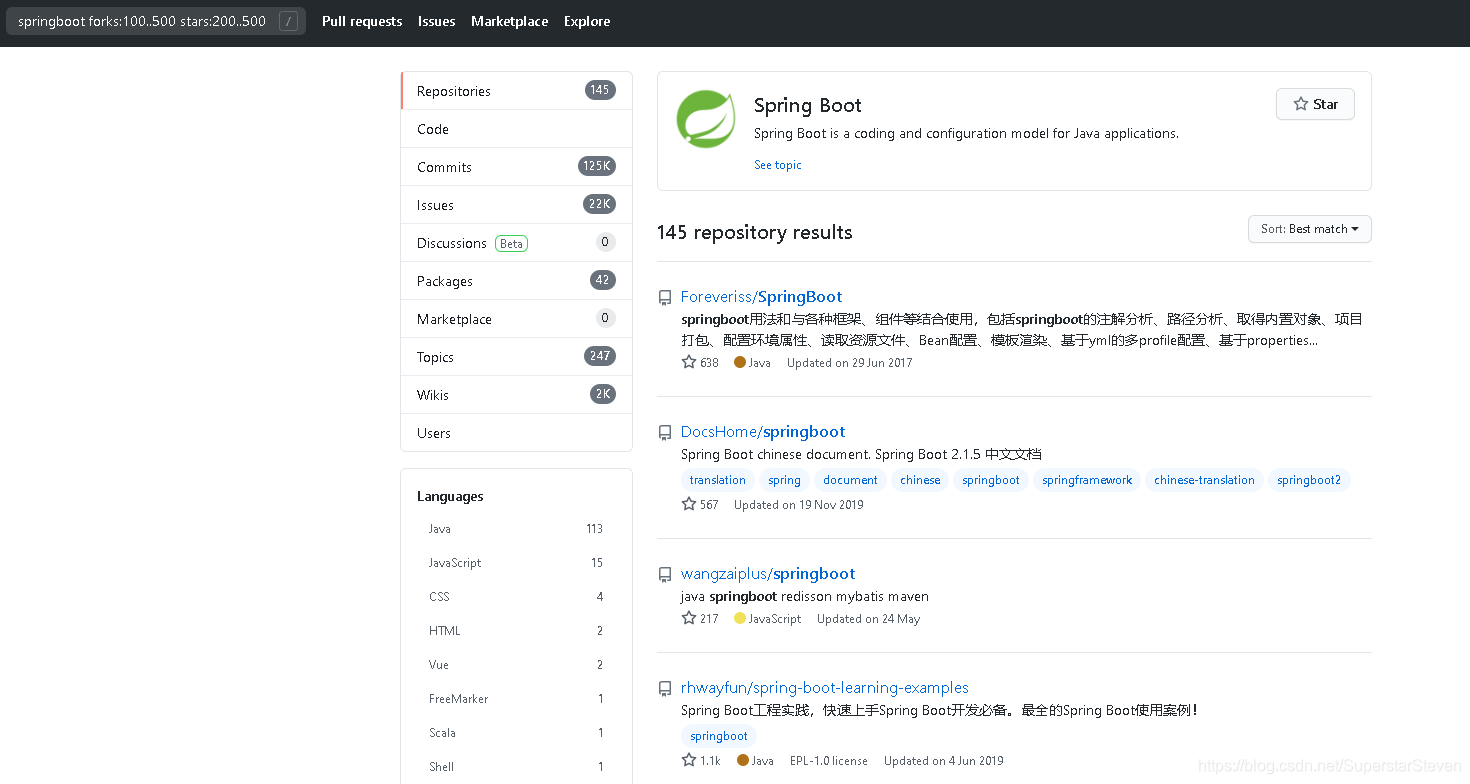Click the Spring Boot leaf logo
This screenshot has width=1470, height=784.
(706, 119)
